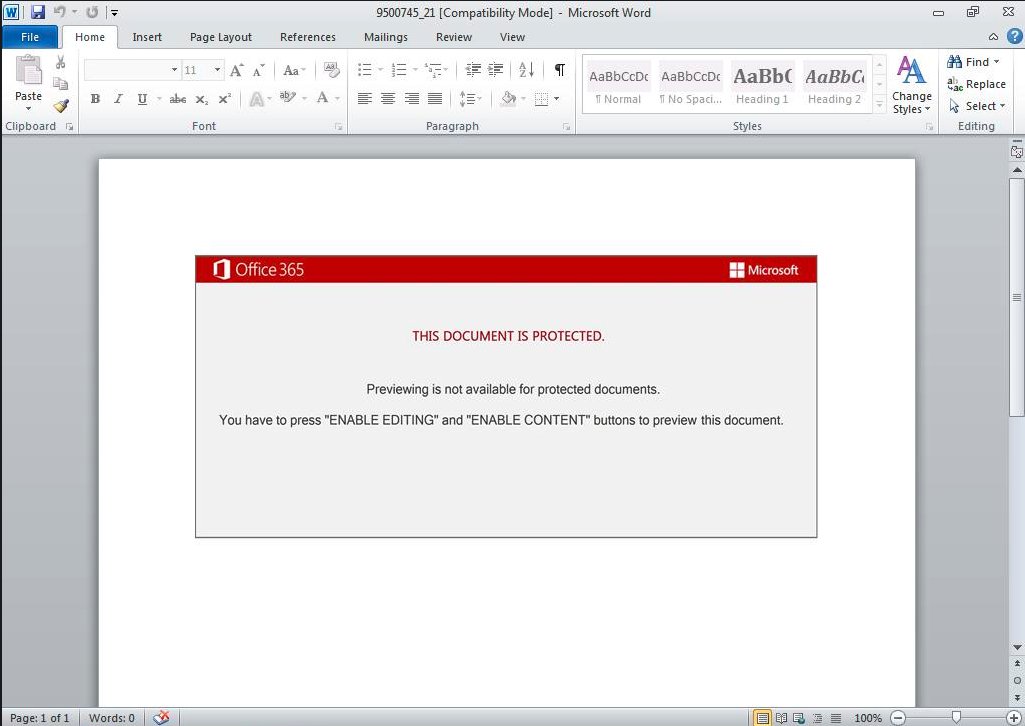Align text left

[x=365, y=99]
